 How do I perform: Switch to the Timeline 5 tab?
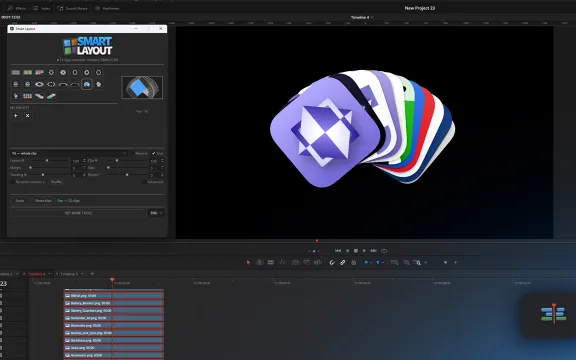pos(69,274)
